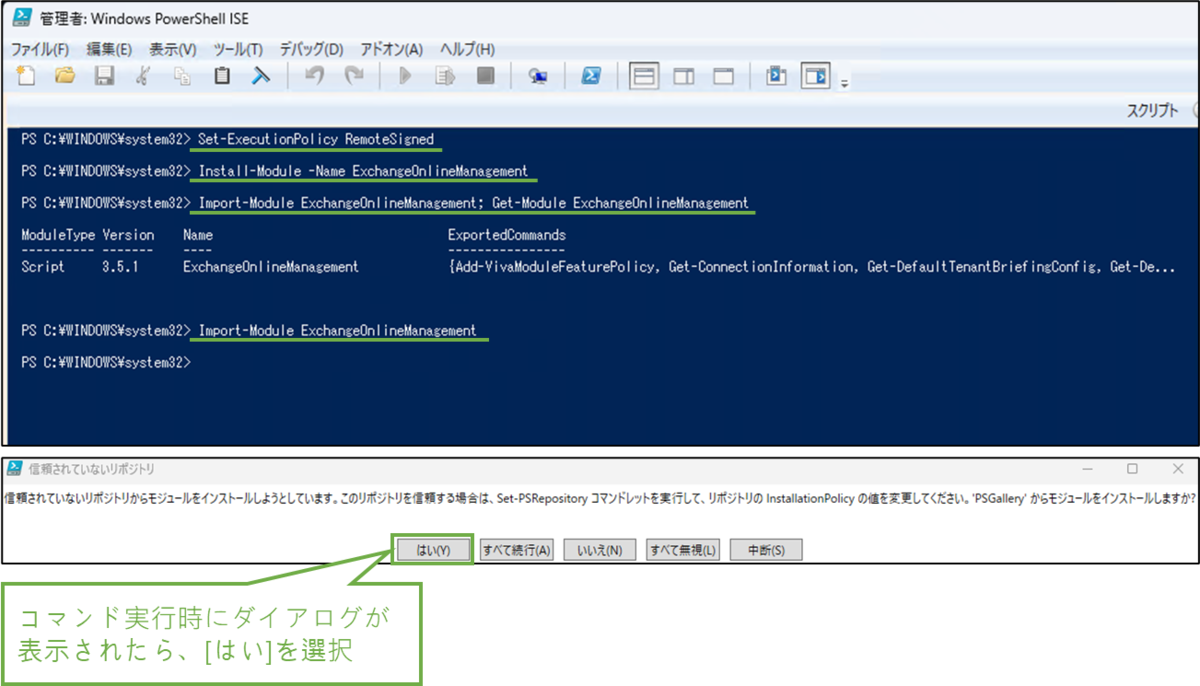Cut selection with scissors icon

143,76
